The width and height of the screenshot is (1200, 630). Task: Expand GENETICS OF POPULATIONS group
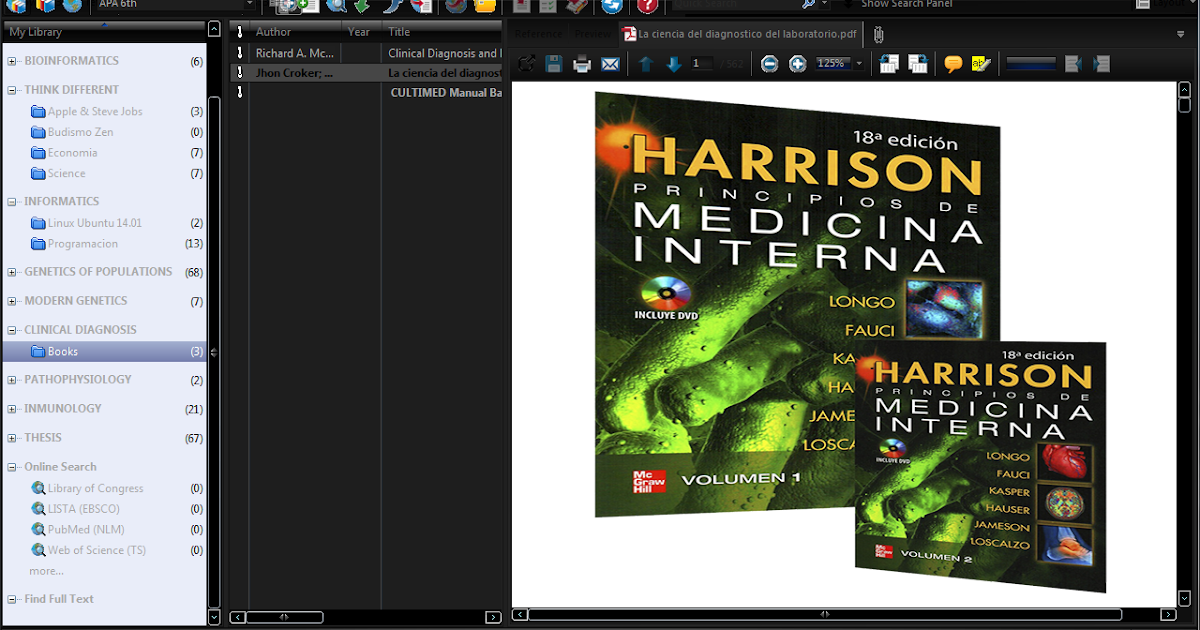[12, 272]
